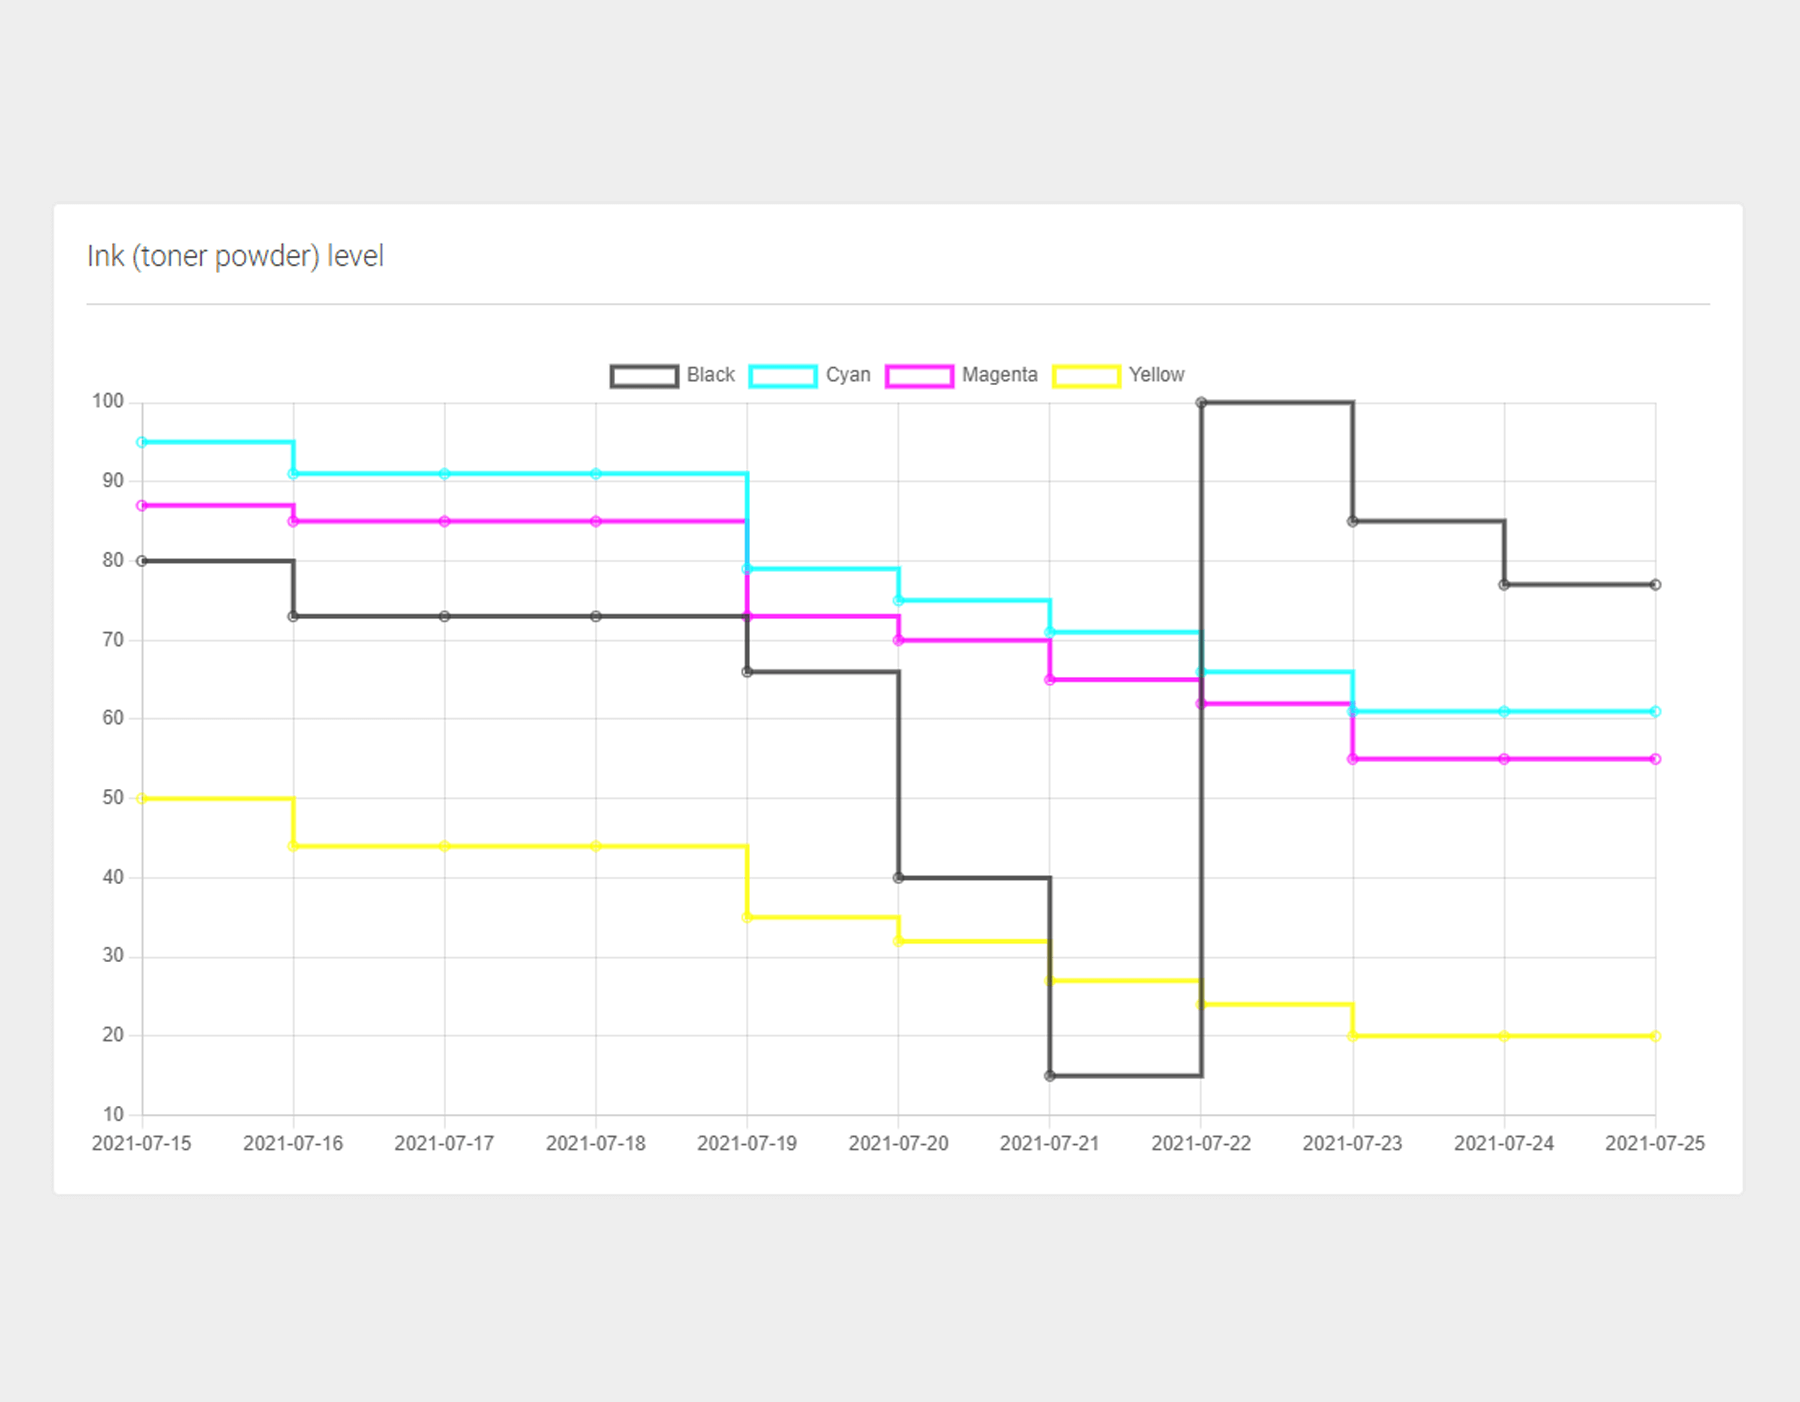Click the Cyan point at 95 on 2021-07-15
1800x1402 pixels.
tap(142, 442)
